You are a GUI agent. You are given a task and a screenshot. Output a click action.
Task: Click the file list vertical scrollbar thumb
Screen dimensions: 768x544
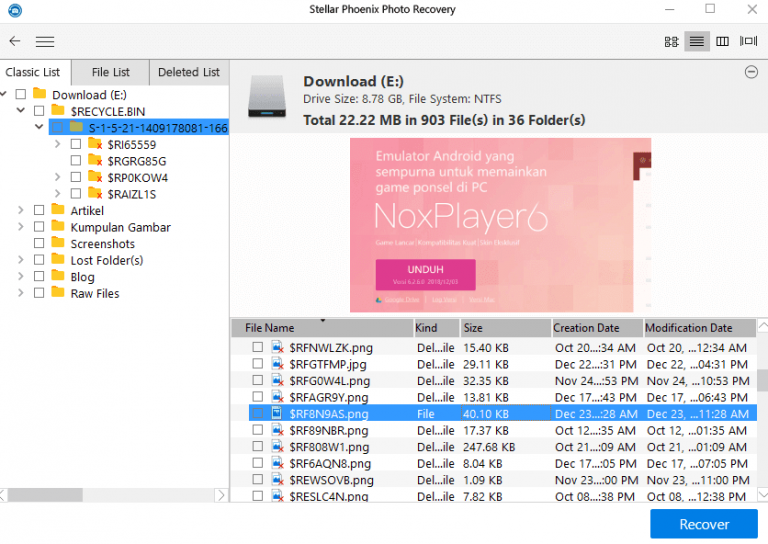[x=763, y=380]
